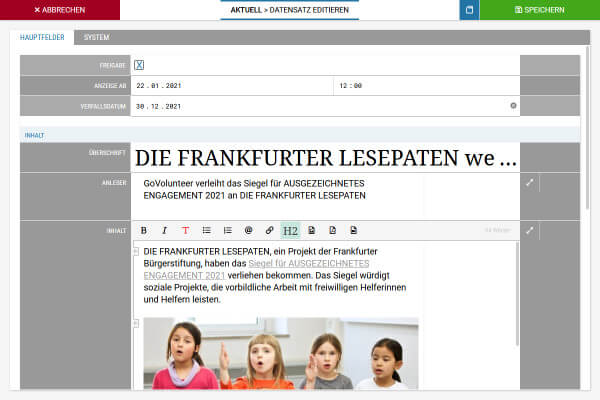The image size is (600, 400).
Task: Toggle the Freigabe checkbox
Action: pyautogui.click(x=139, y=65)
